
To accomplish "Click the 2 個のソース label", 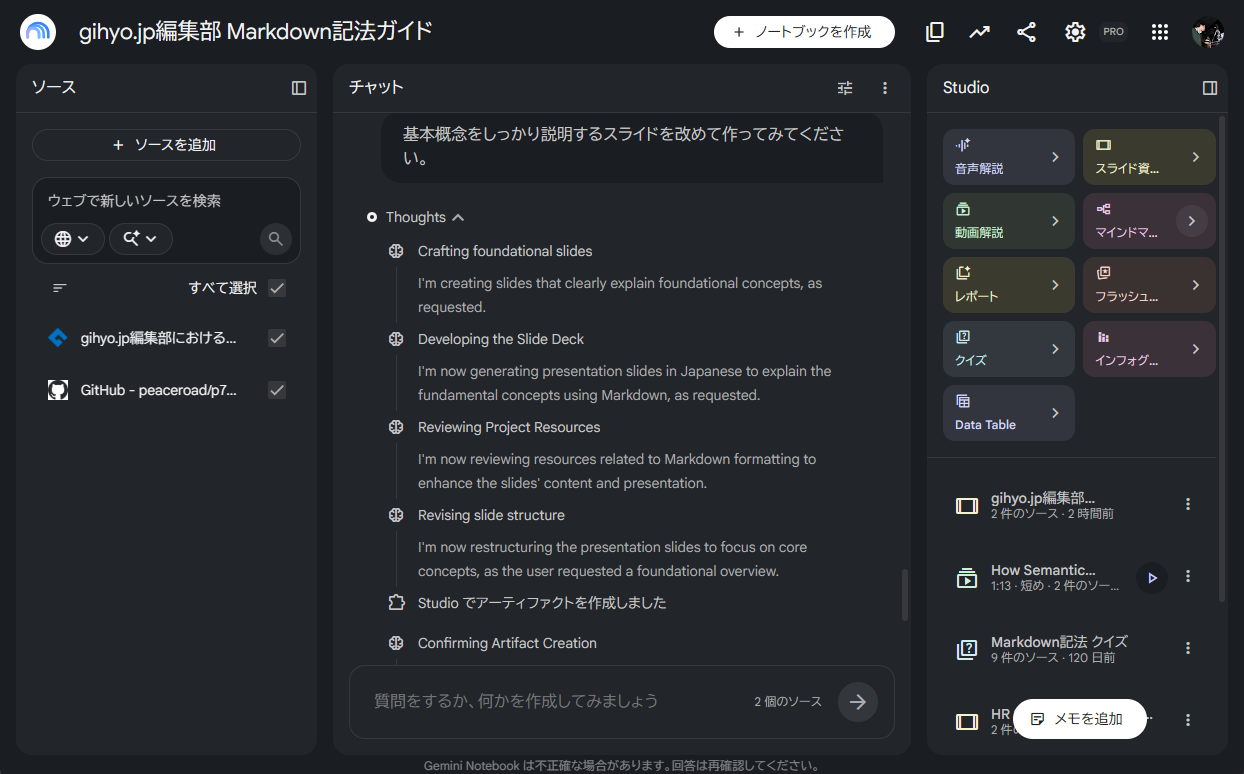I will 788,702.
